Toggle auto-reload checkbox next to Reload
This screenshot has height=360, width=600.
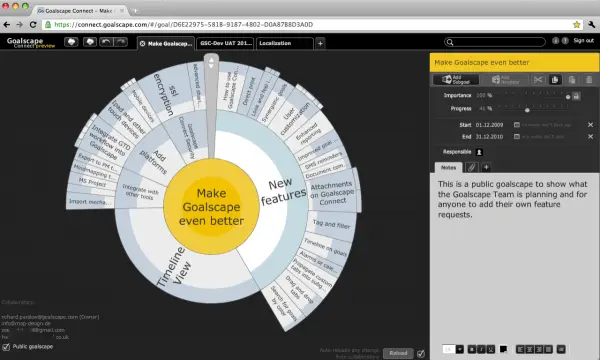(x=421, y=353)
